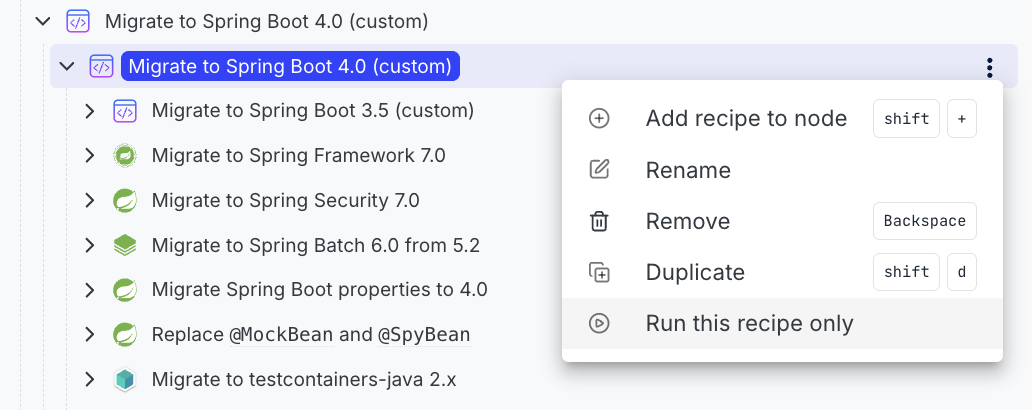Choose Rename from context menu
1032x410 pixels.
click(782, 170)
